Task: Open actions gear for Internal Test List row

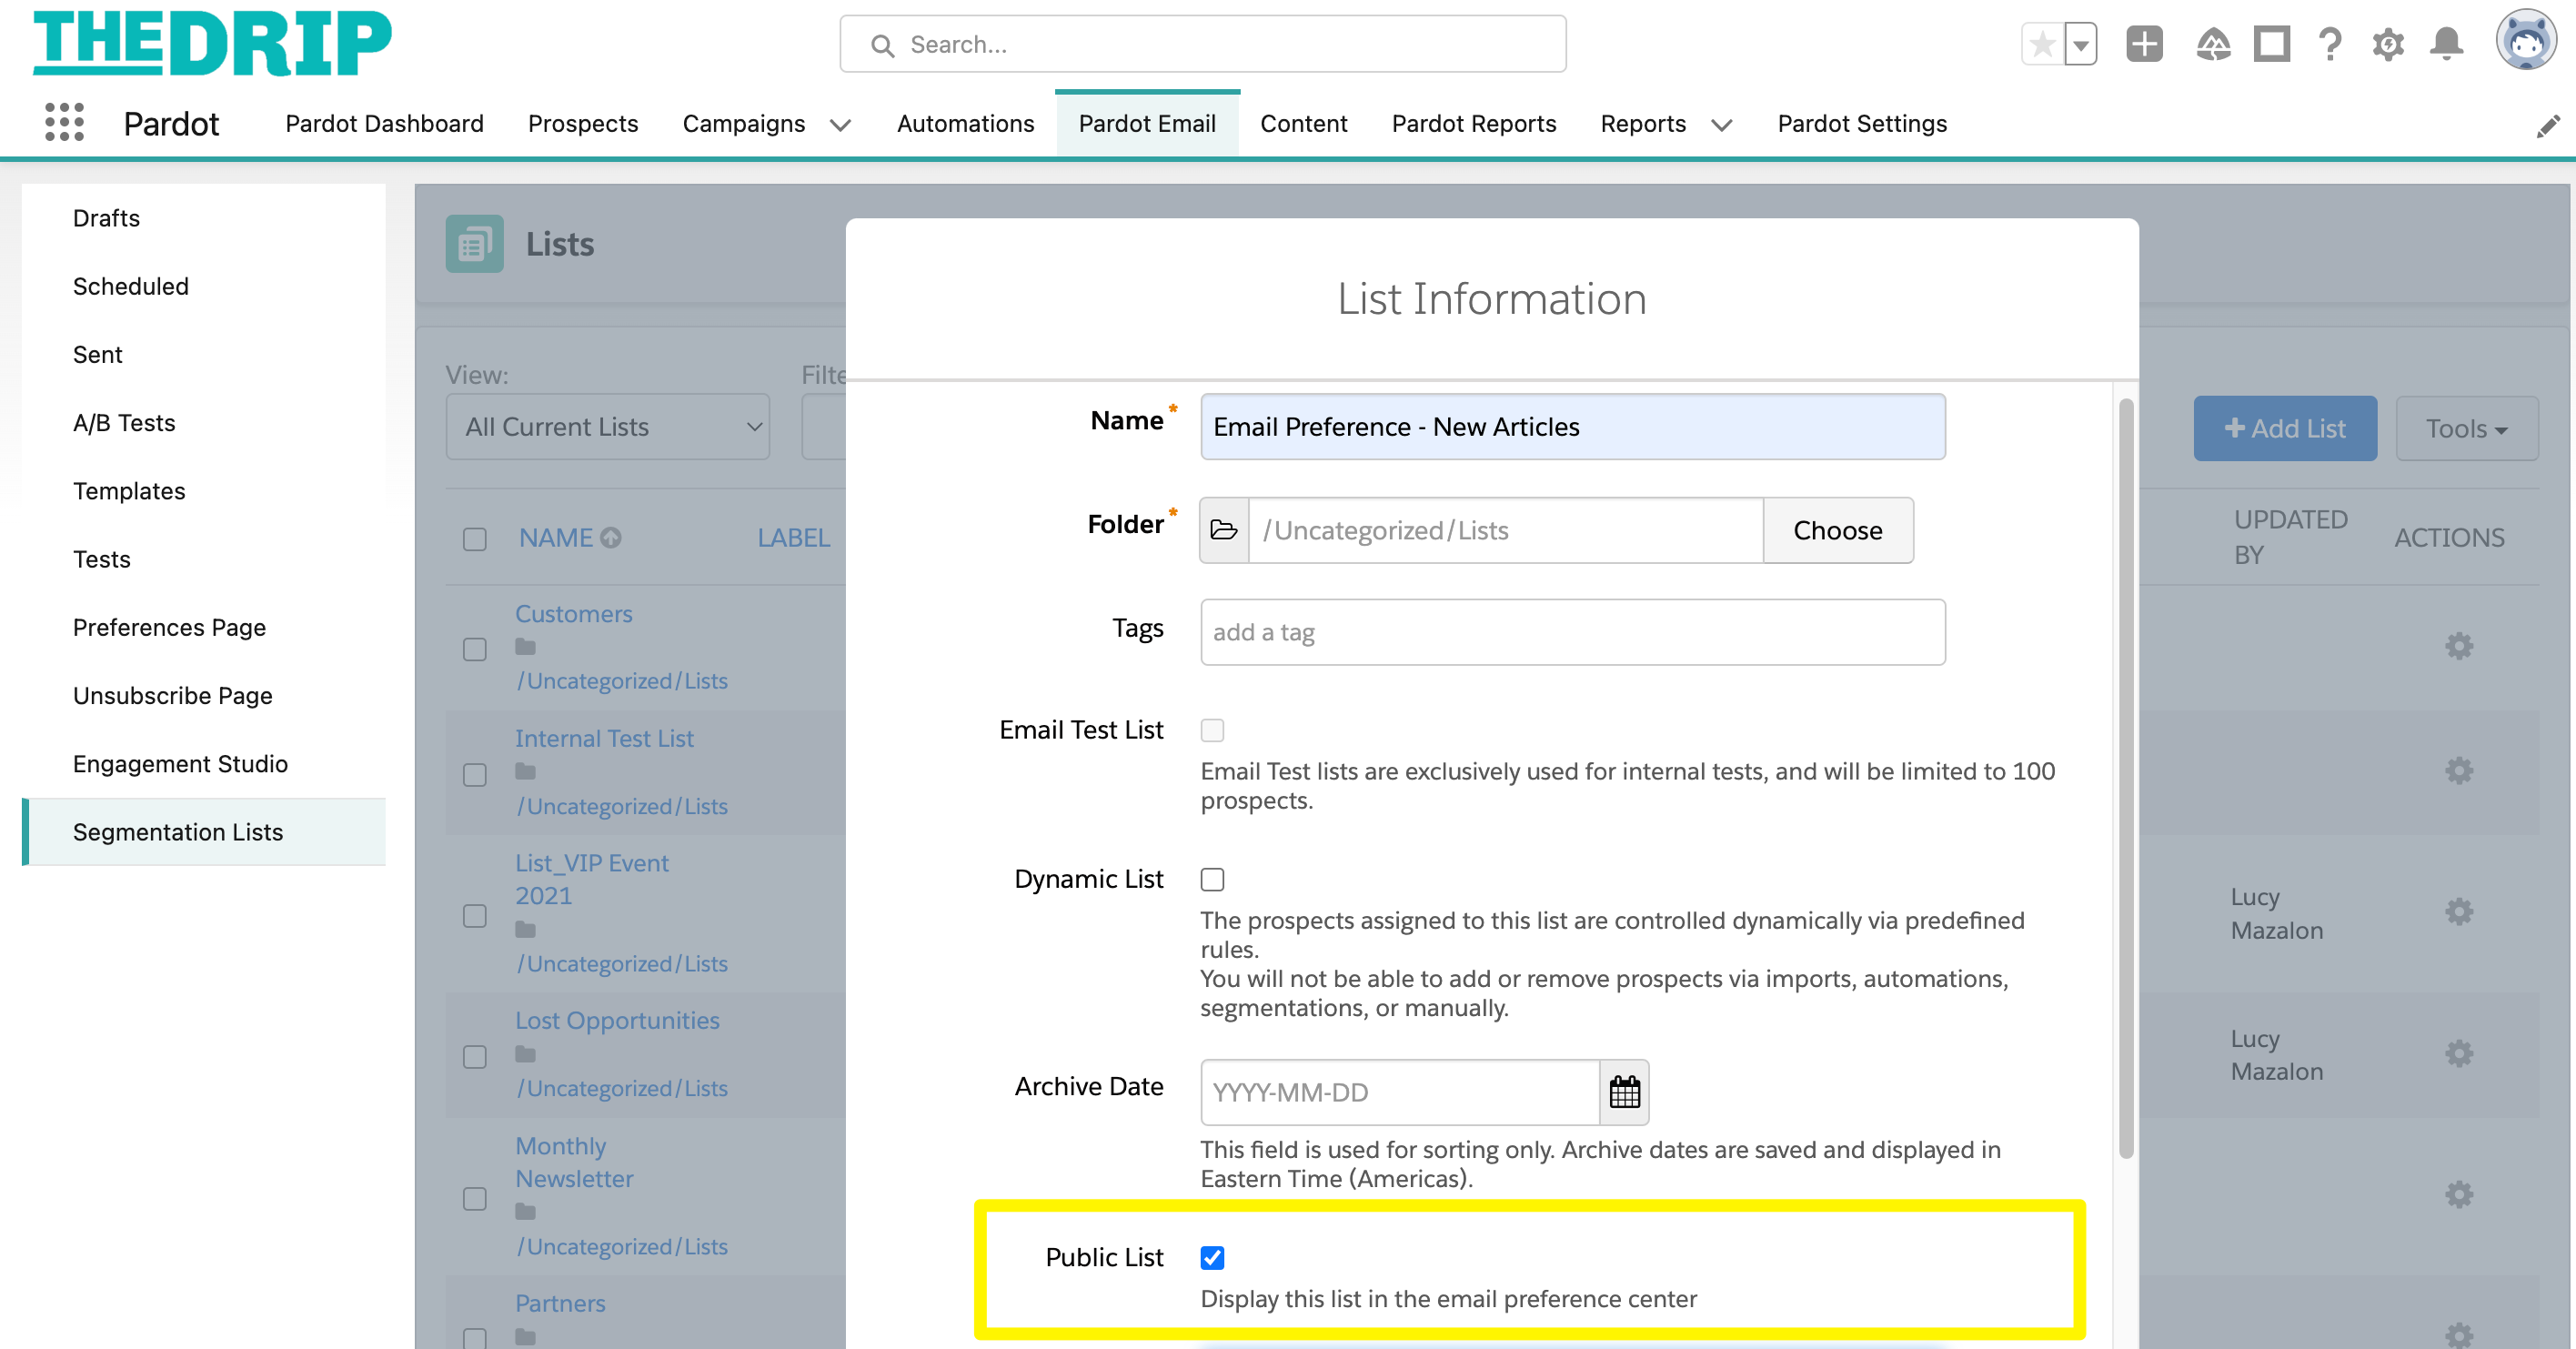Action: click(2459, 770)
